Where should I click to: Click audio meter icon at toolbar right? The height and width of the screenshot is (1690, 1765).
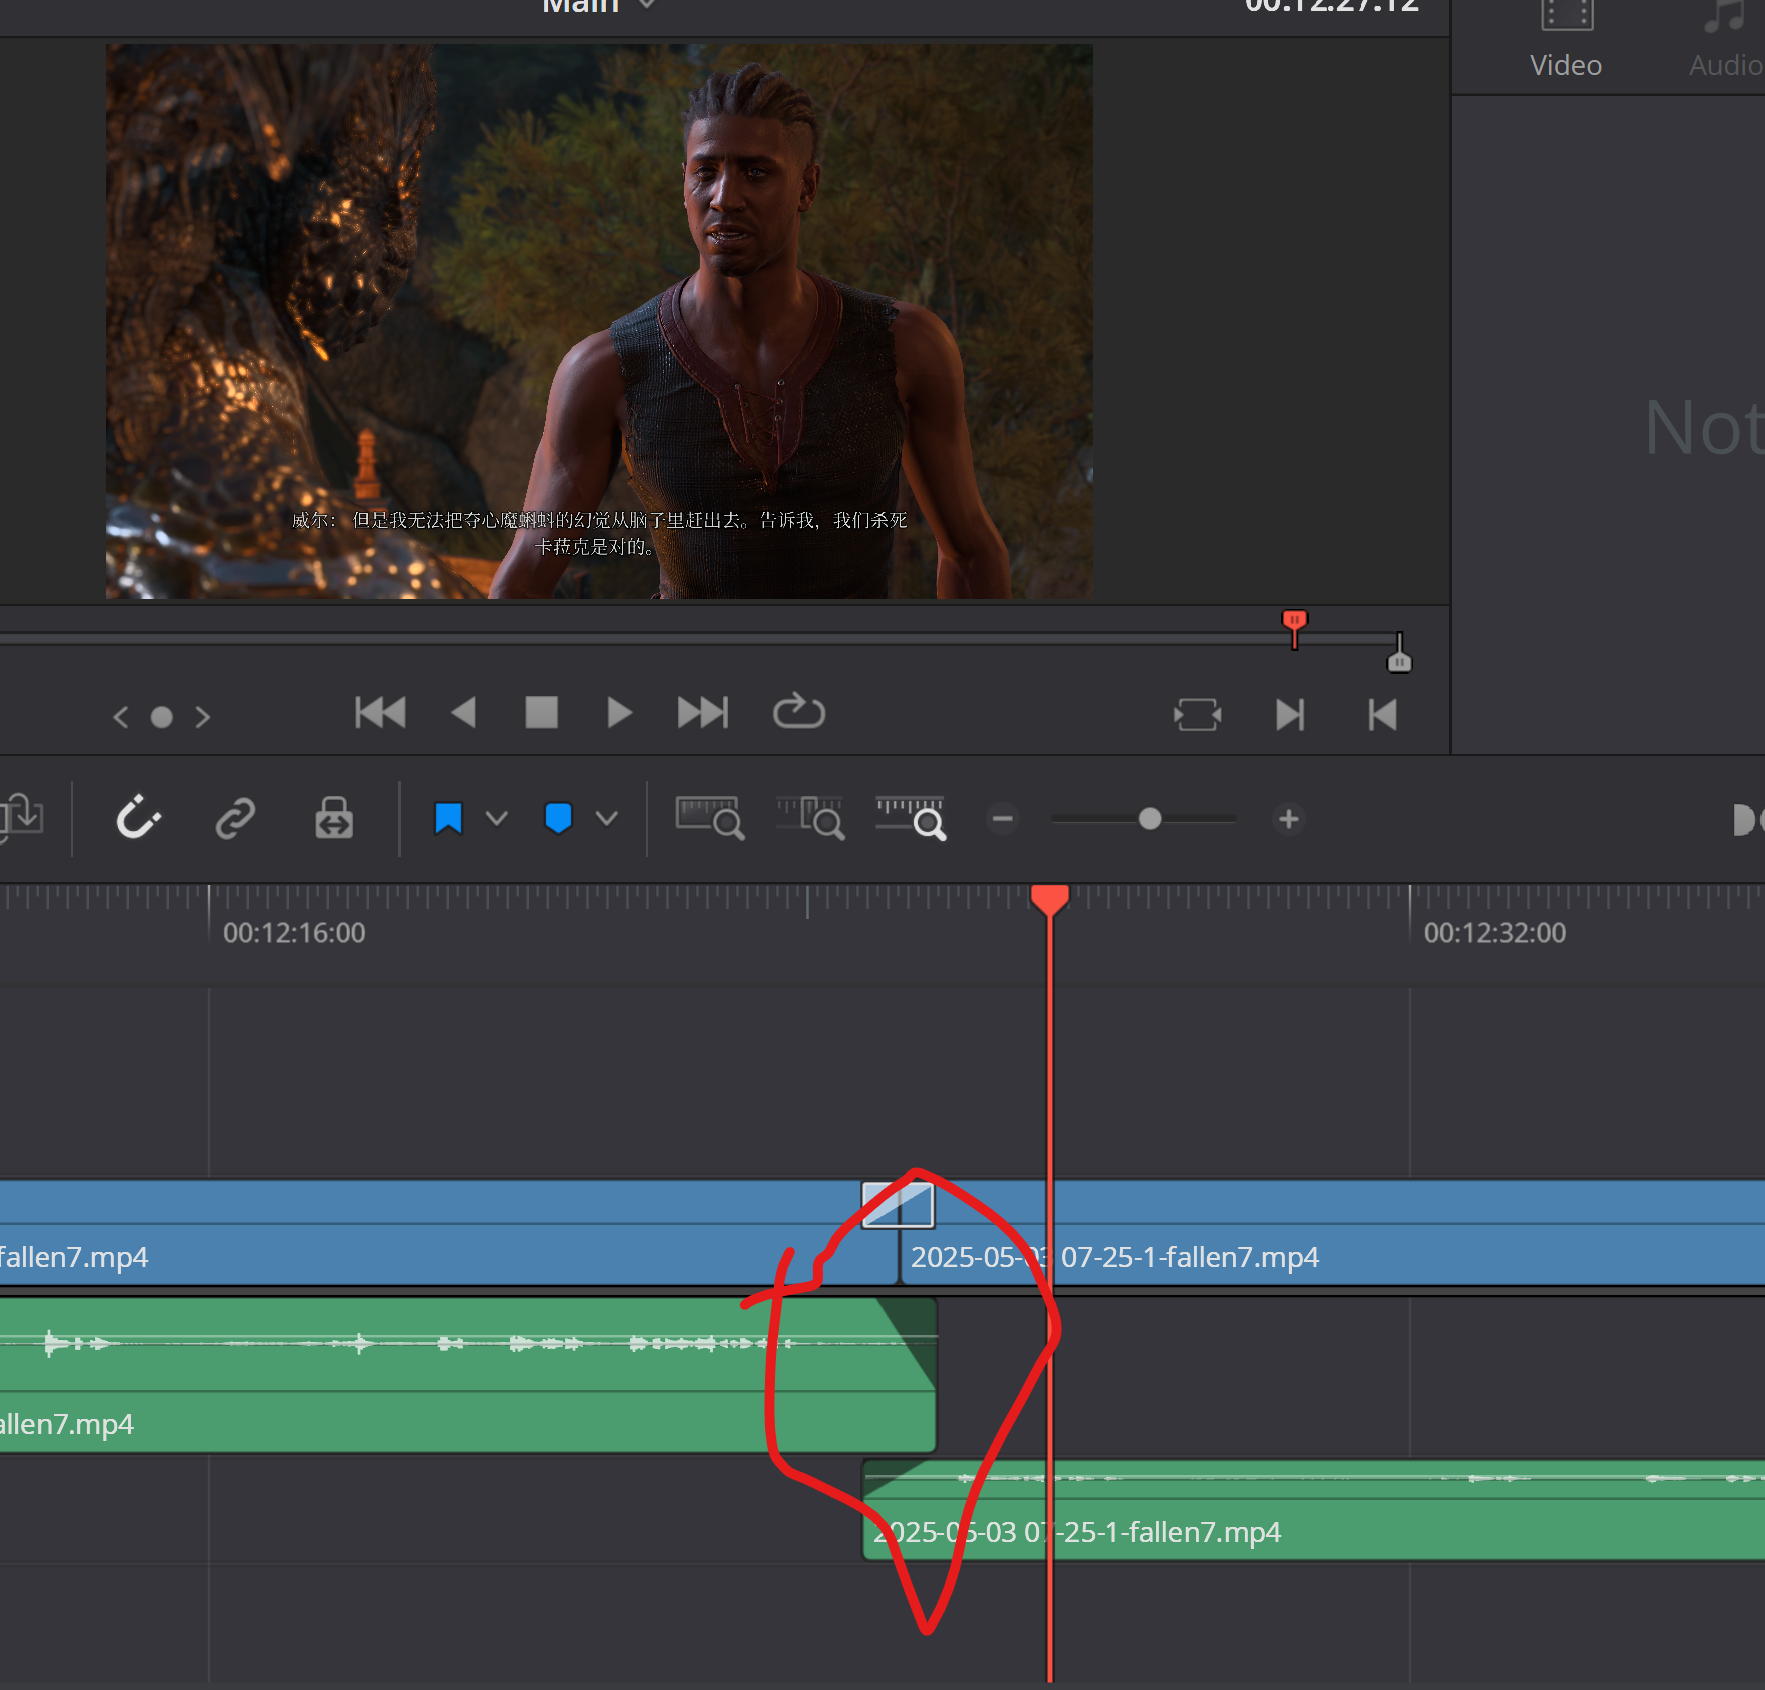(x=1748, y=819)
